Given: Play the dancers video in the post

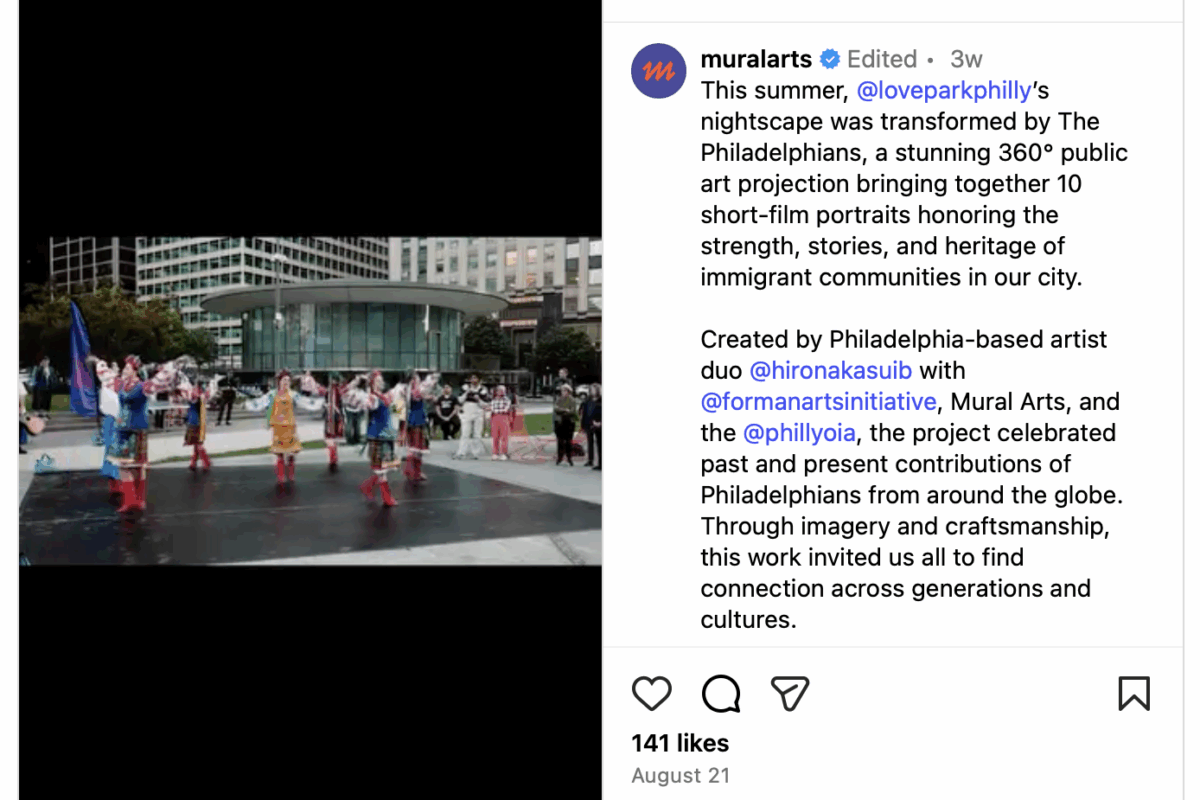Looking at the screenshot, I should pyautogui.click(x=310, y=401).
